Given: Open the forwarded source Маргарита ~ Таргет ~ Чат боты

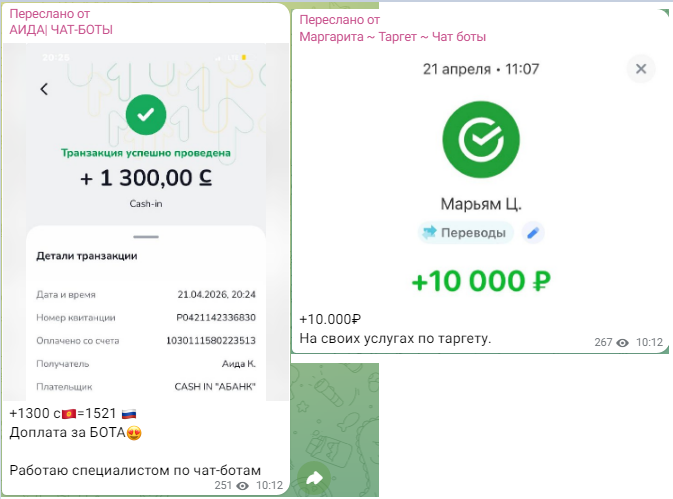Looking at the screenshot, I should click(392, 37).
